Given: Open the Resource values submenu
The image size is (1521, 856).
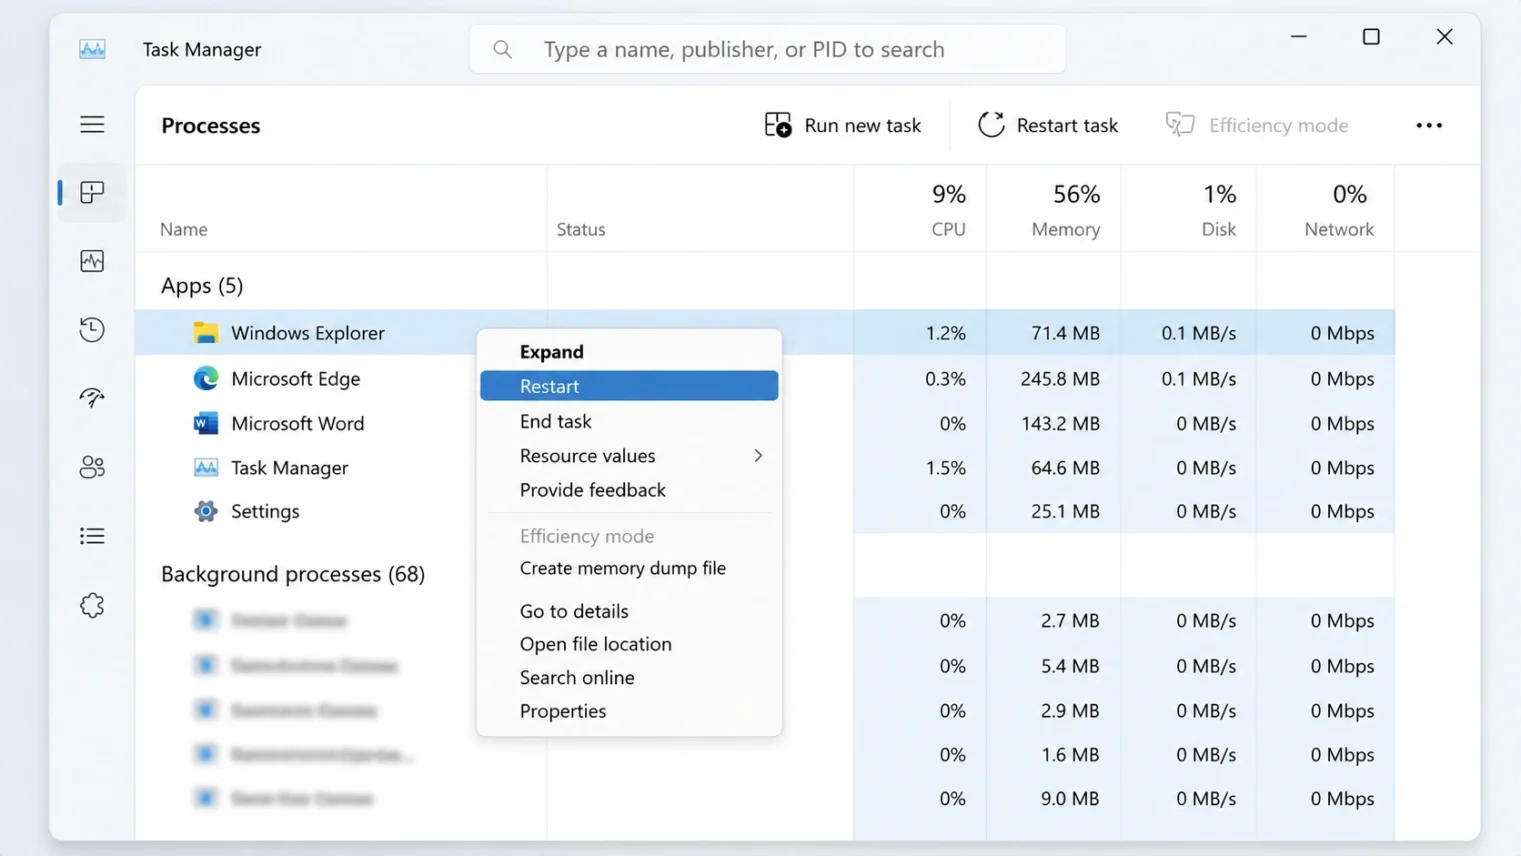Looking at the screenshot, I should point(629,455).
